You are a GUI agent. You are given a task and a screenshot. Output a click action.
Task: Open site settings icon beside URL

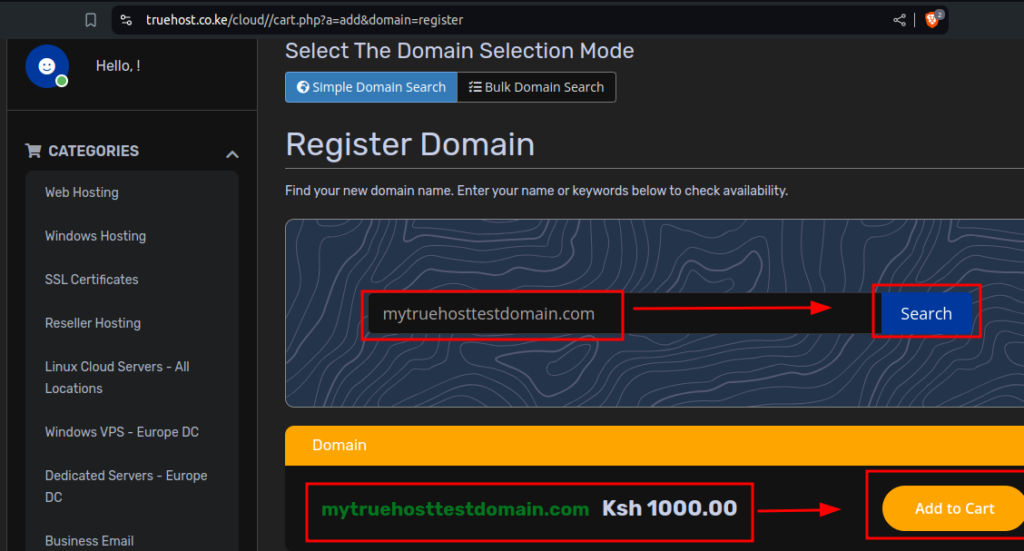point(127,20)
